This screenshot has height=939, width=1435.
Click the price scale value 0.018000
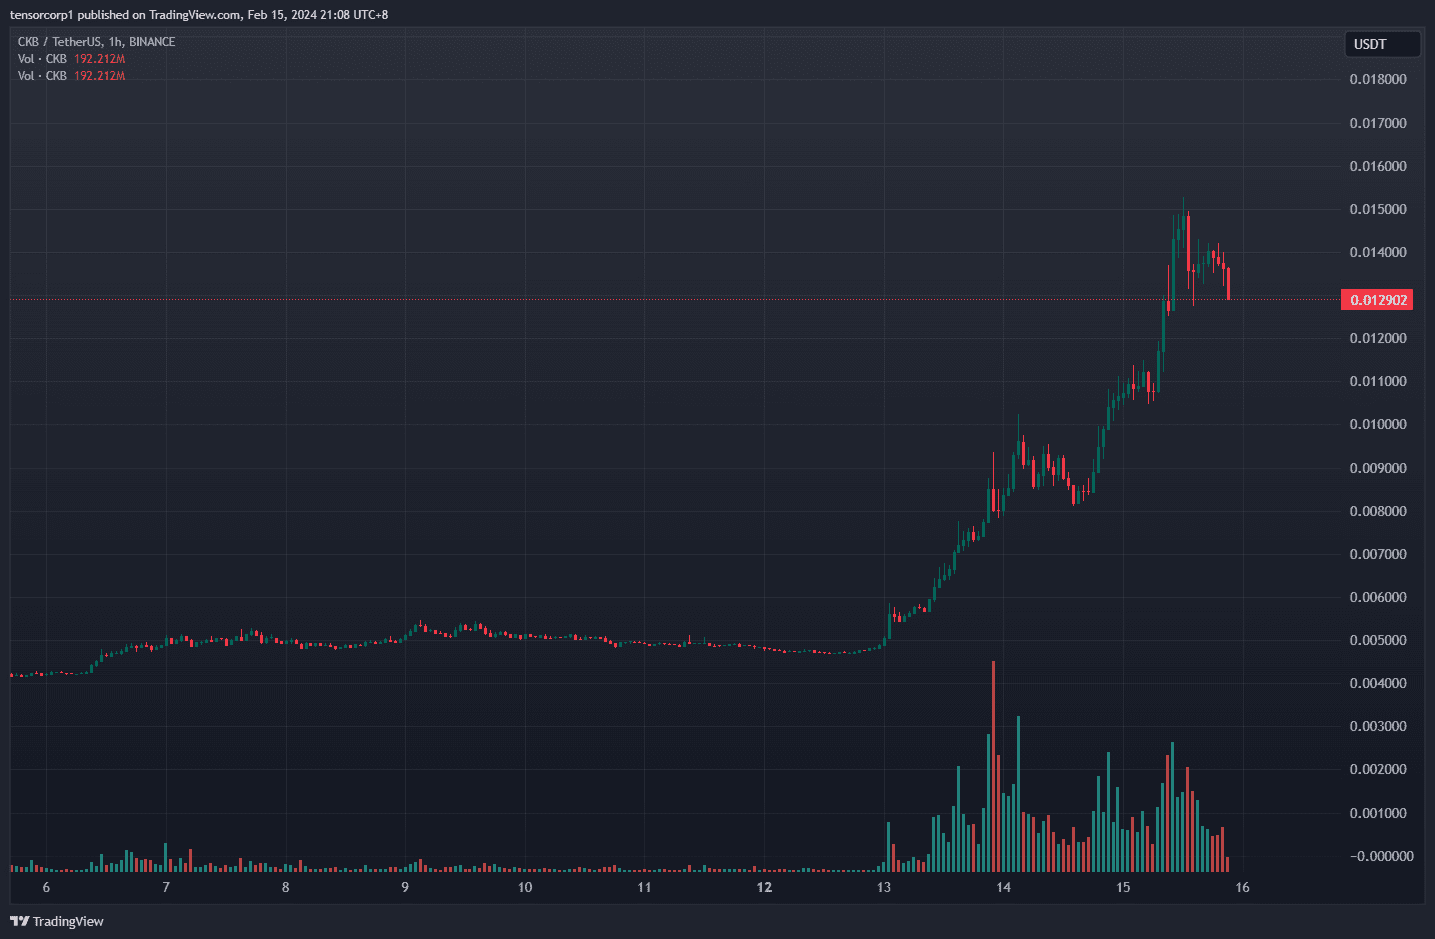[1377, 79]
